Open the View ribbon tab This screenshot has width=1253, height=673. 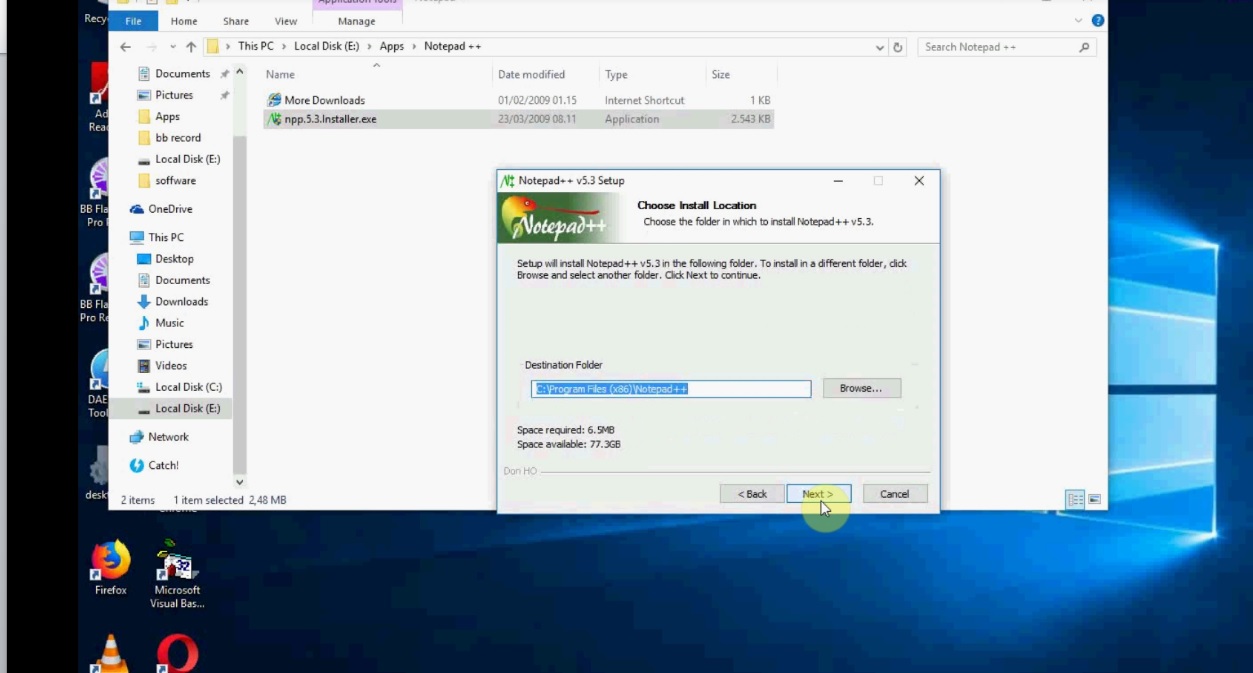coord(286,21)
